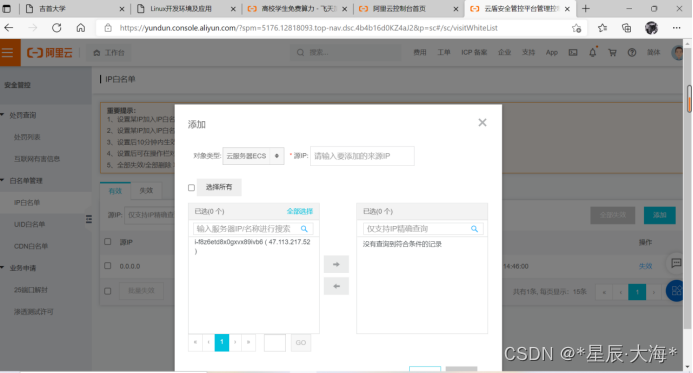Select server i-f8z6etd8x0gxvx89ivb6 in list
The image size is (693, 373).
[x=253, y=247]
